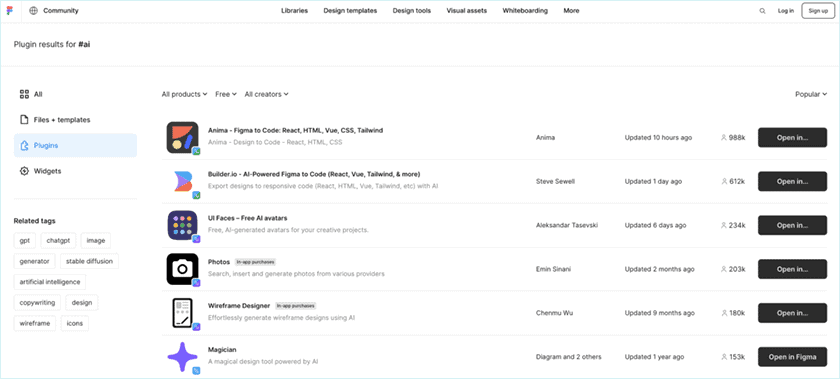Select the All category in sidebar
The width and height of the screenshot is (840, 379).
coord(75,94)
